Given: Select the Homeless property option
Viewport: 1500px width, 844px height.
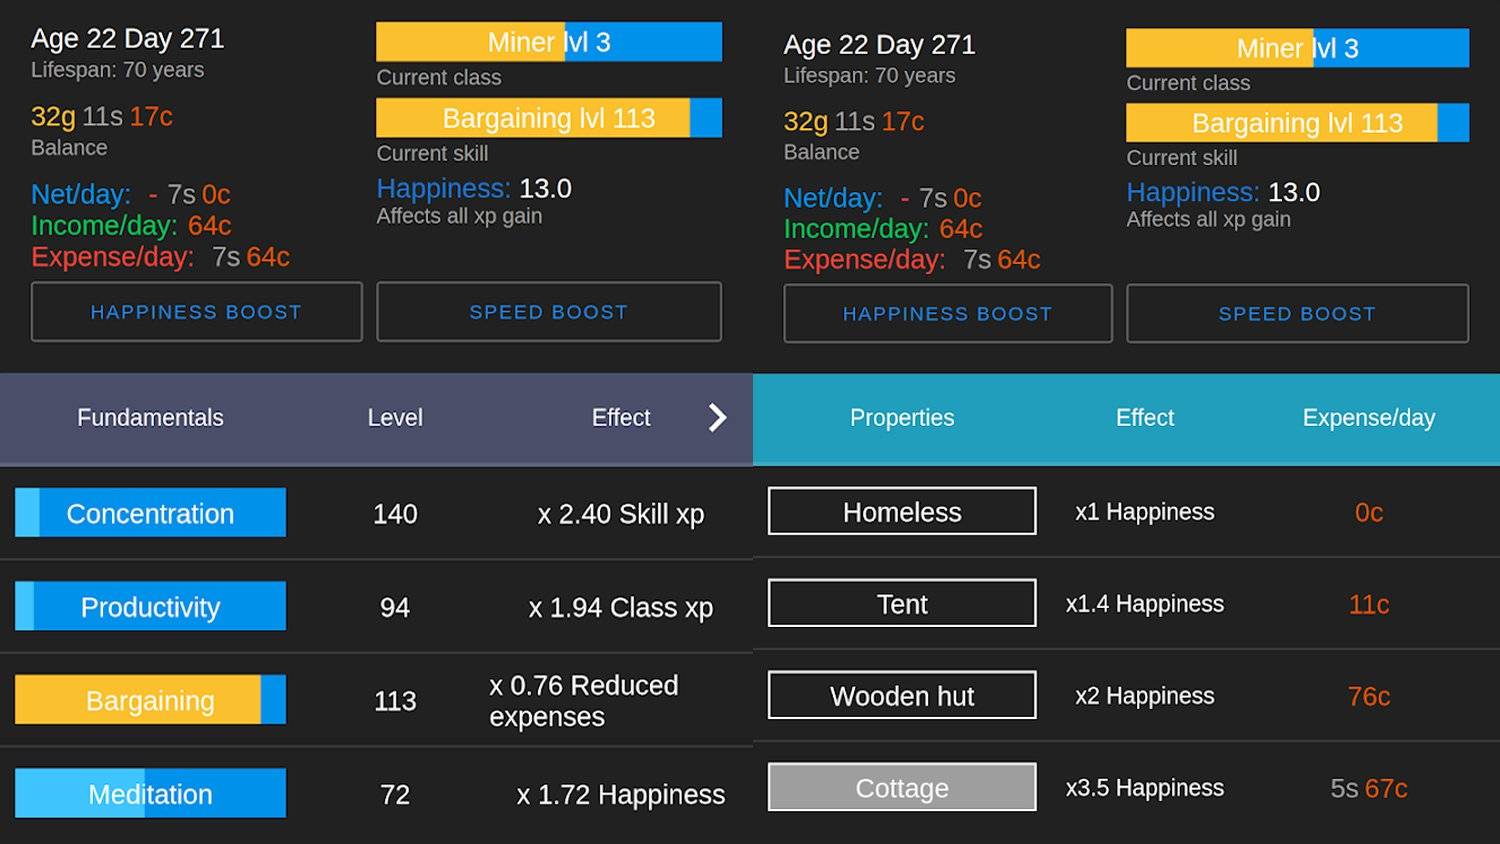Looking at the screenshot, I should tap(901, 512).
